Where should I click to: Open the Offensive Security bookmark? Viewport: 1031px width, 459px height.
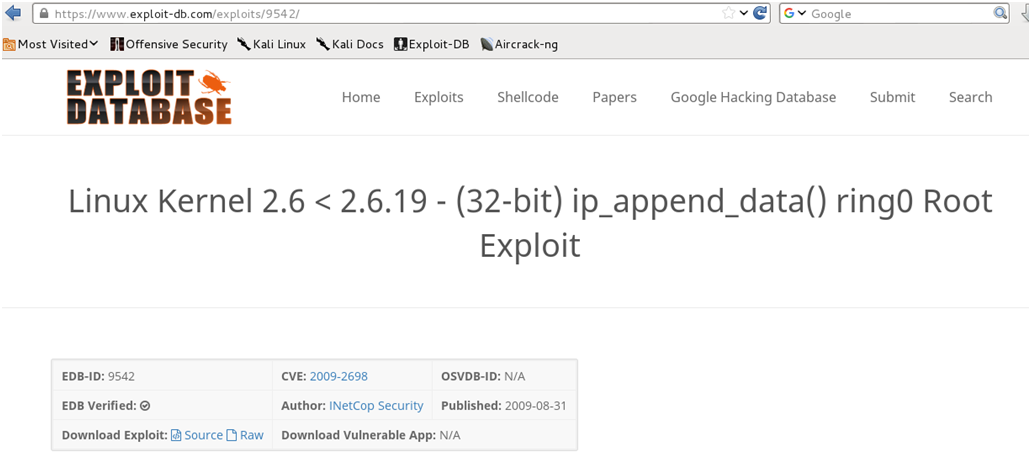169,44
